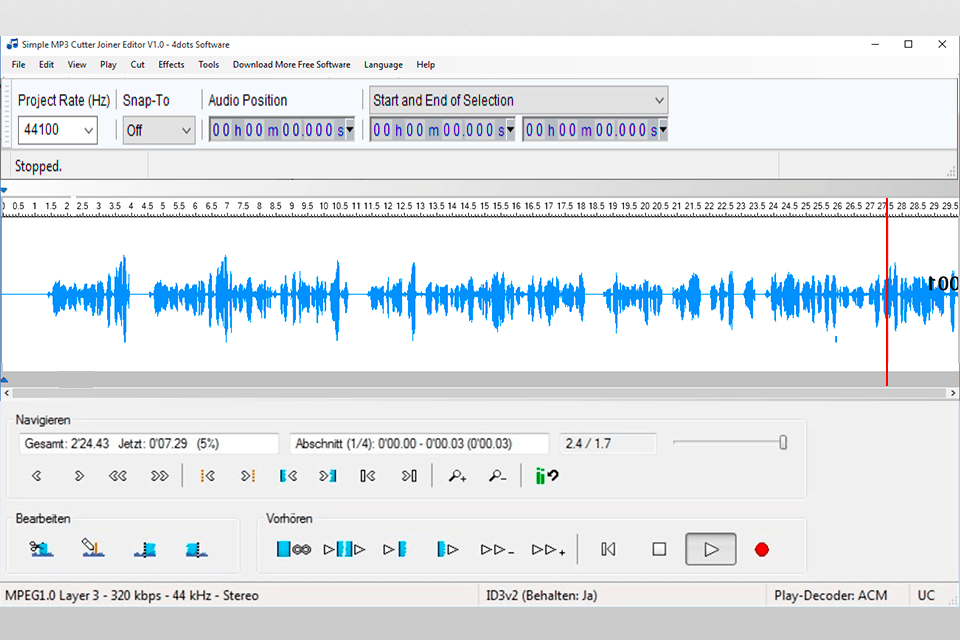
Task: Click the scissors cut icon in Bearbeiten
Action: tap(41, 548)
